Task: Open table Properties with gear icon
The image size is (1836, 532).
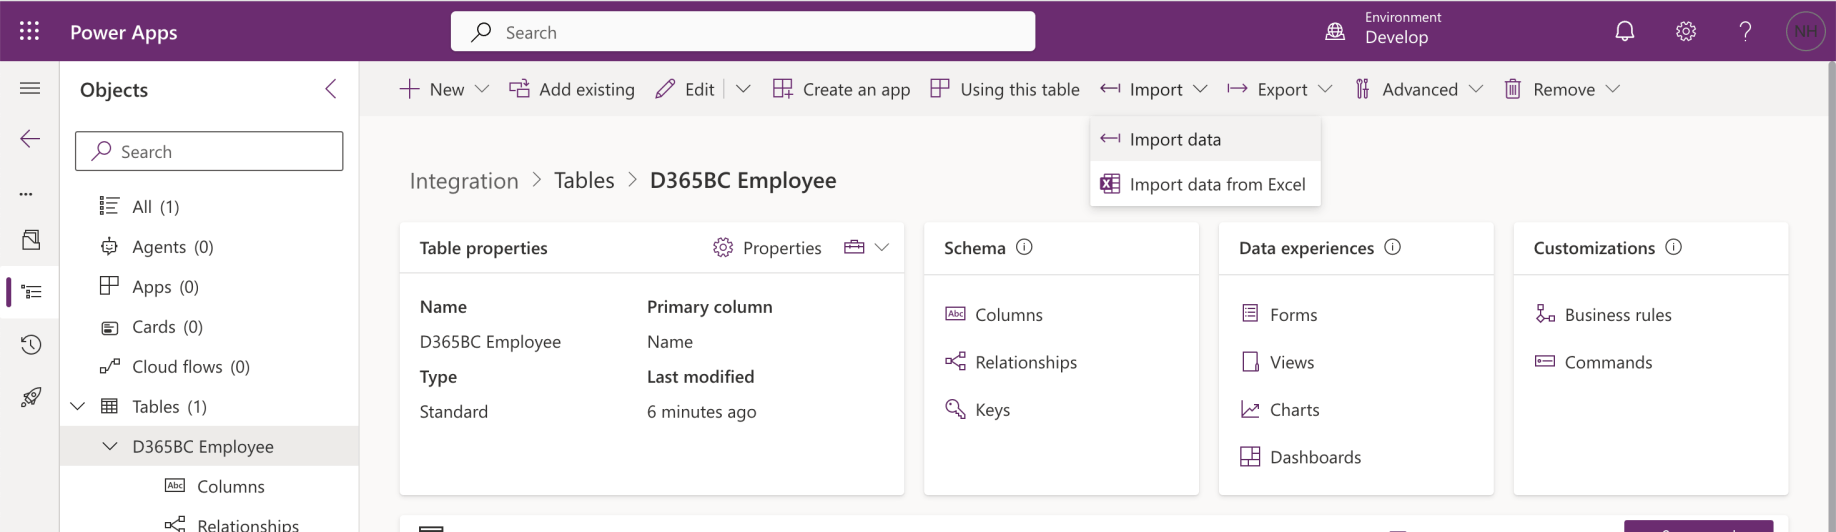Action: [767, 248]
